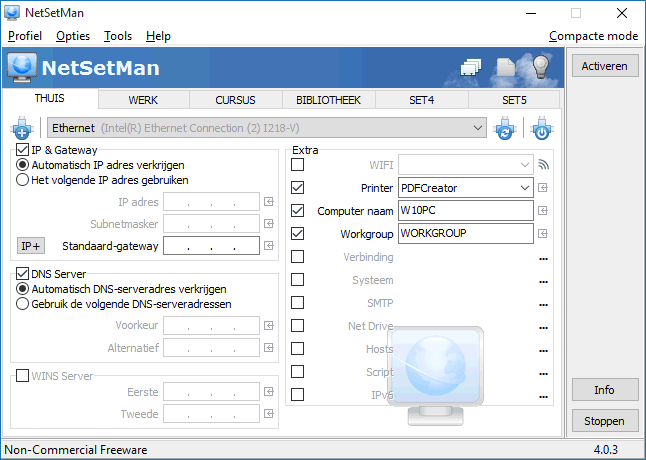Click the refresh network adapter icon
The height and width of the screenshot is (460, 646).
coord(505,128)
